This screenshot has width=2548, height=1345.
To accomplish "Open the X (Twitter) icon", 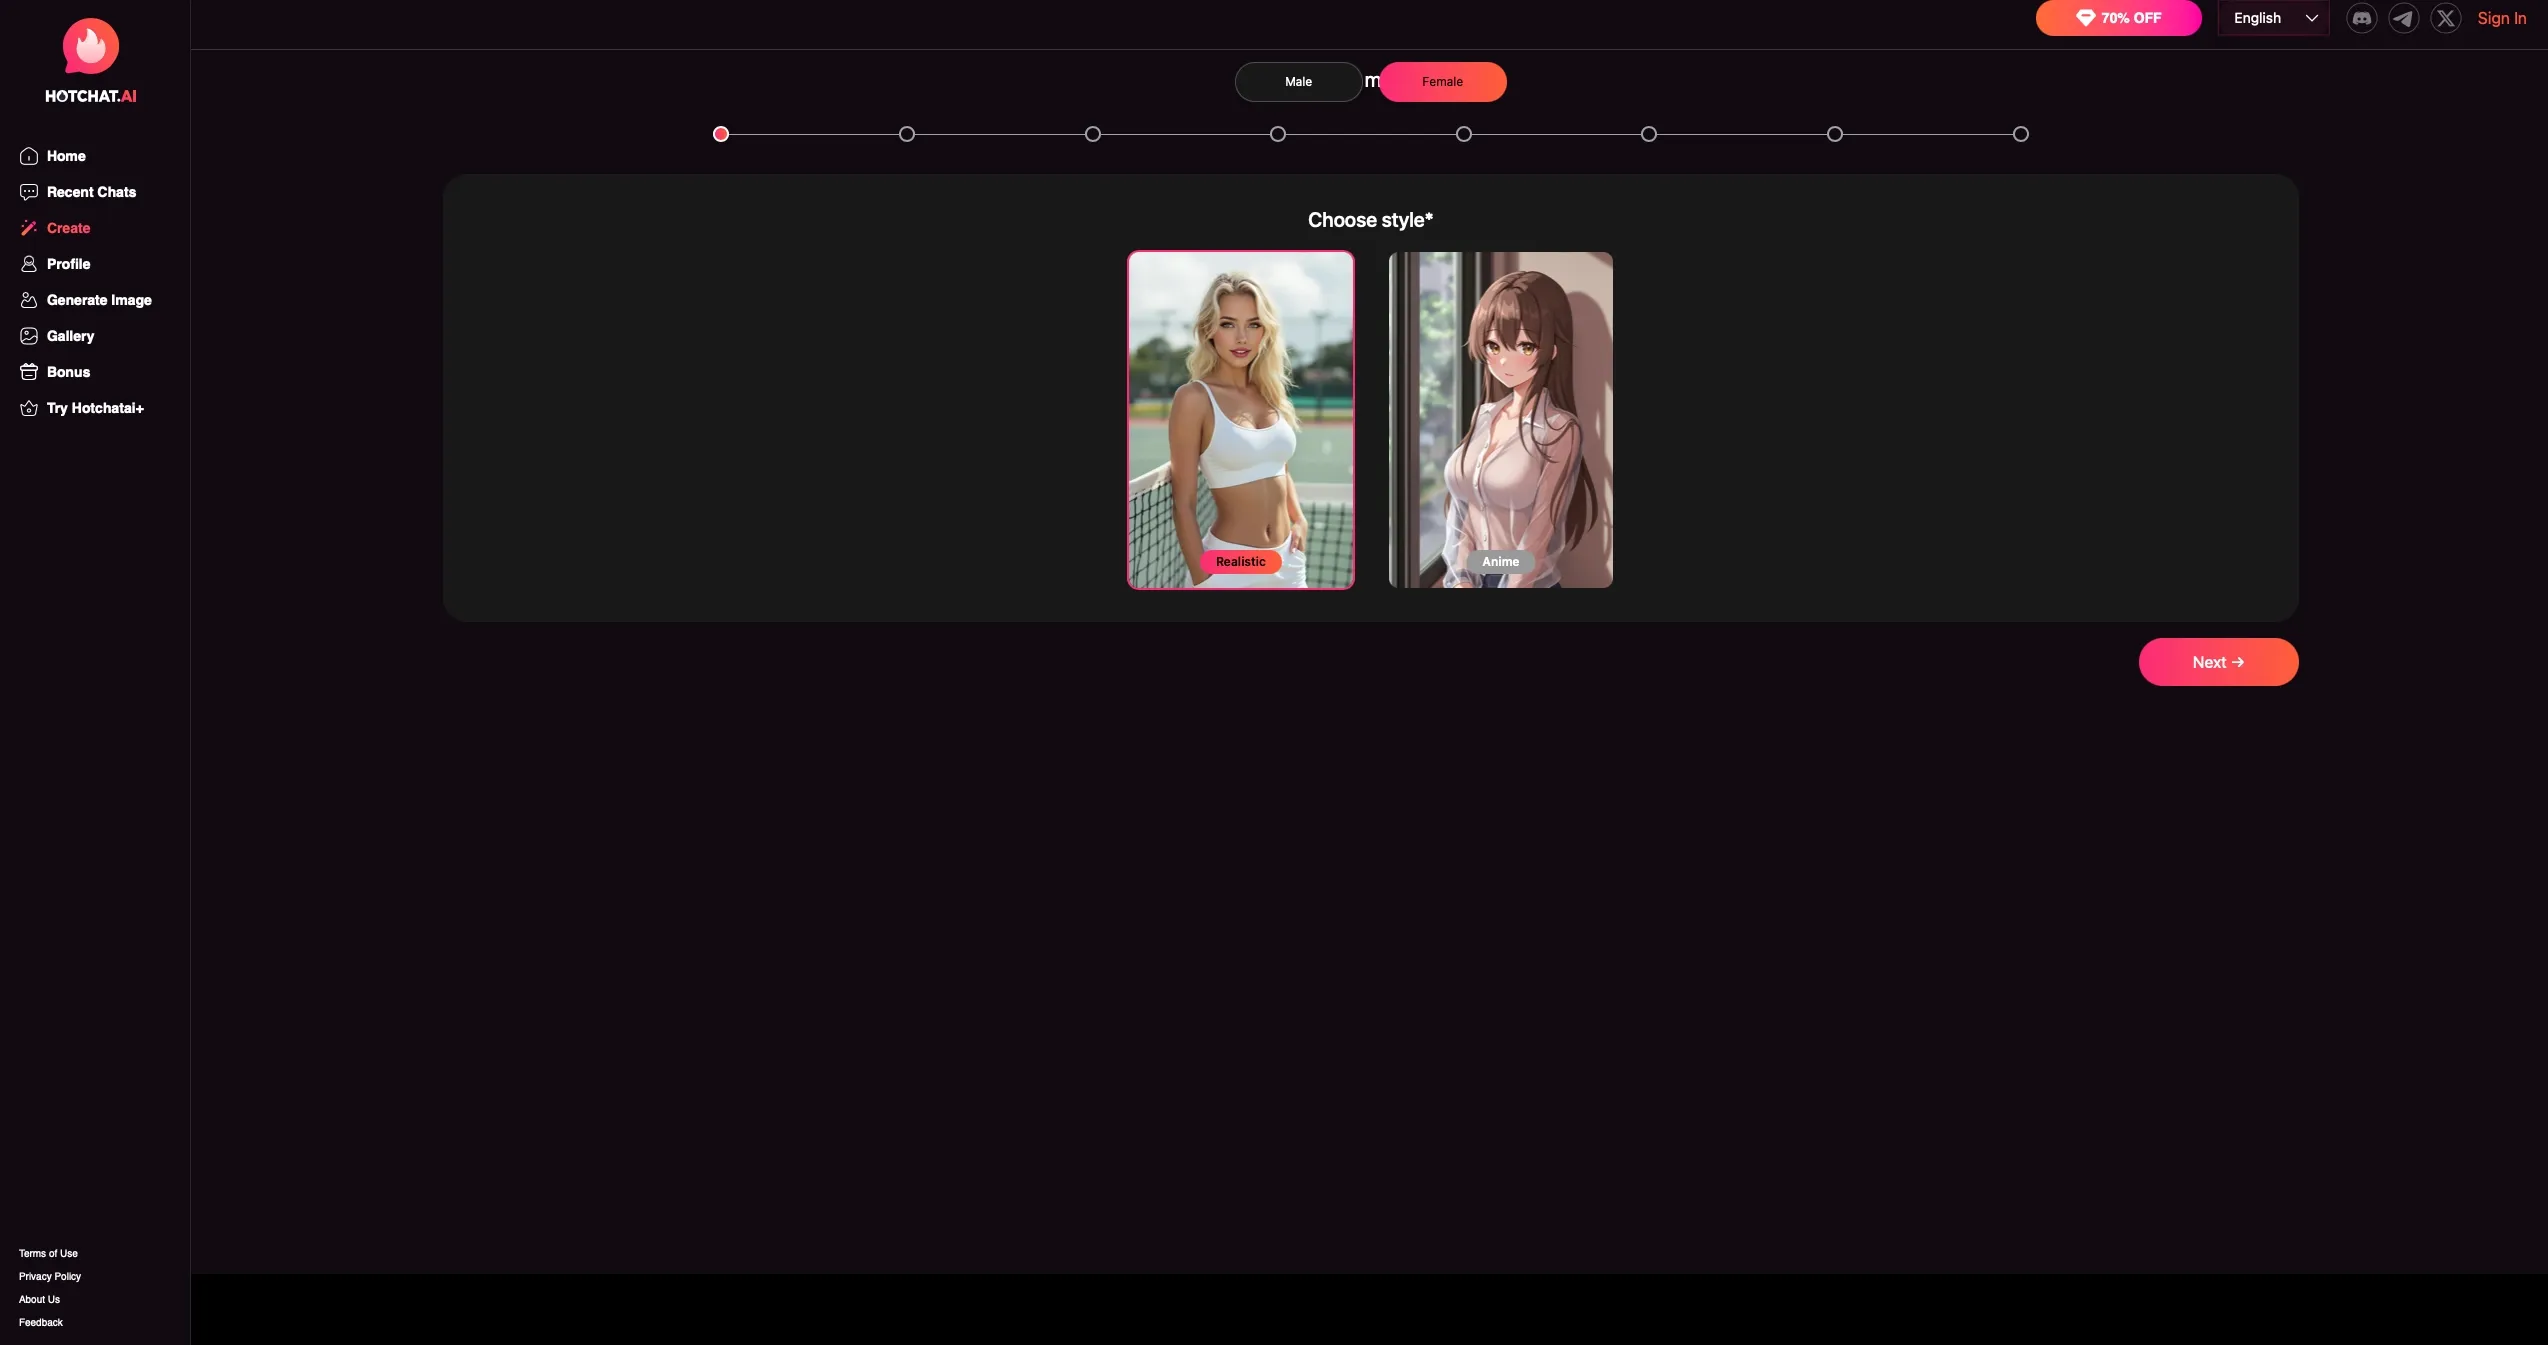I will [x=2445, y=18].
